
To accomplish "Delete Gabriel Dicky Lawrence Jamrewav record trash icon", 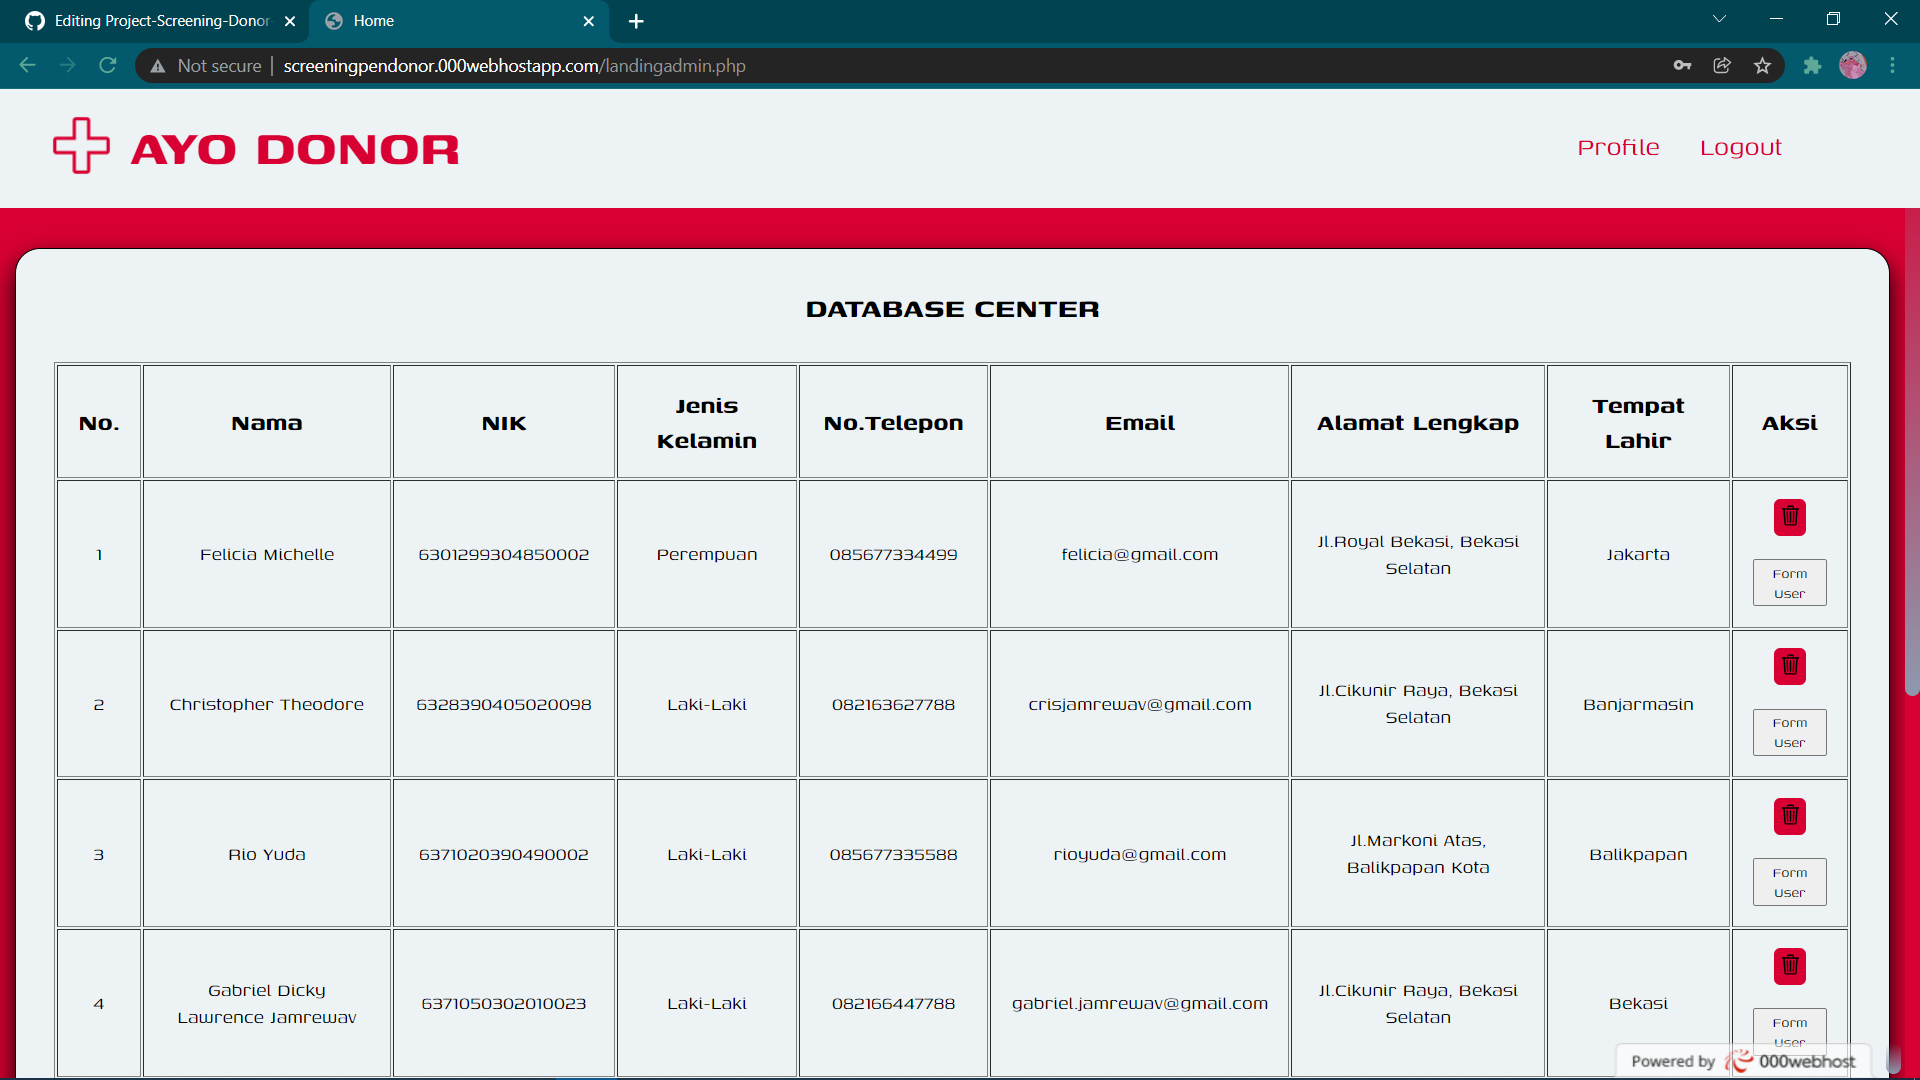I will click(1790, 966).
